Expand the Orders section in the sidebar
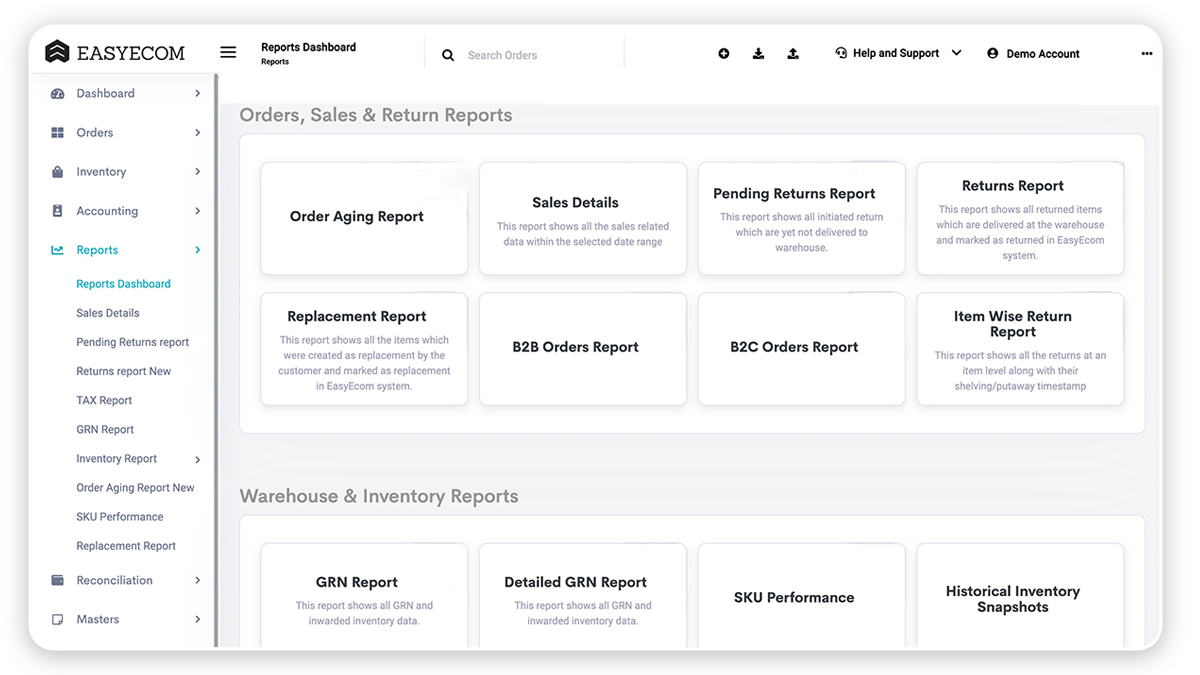Screen dimensions: 1200x675 pos(197,132)
